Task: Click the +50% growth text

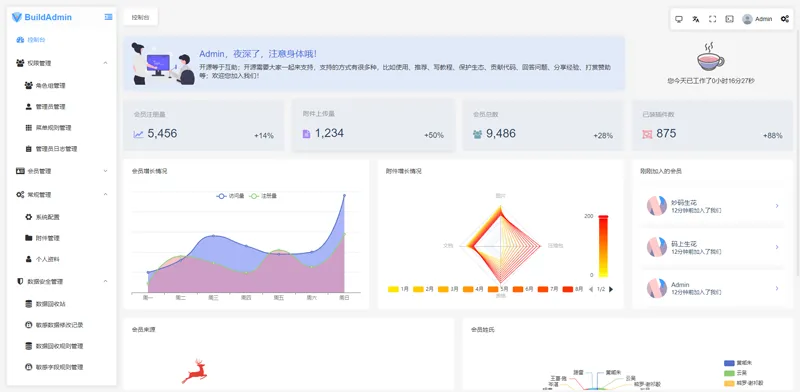Action: 434,136
